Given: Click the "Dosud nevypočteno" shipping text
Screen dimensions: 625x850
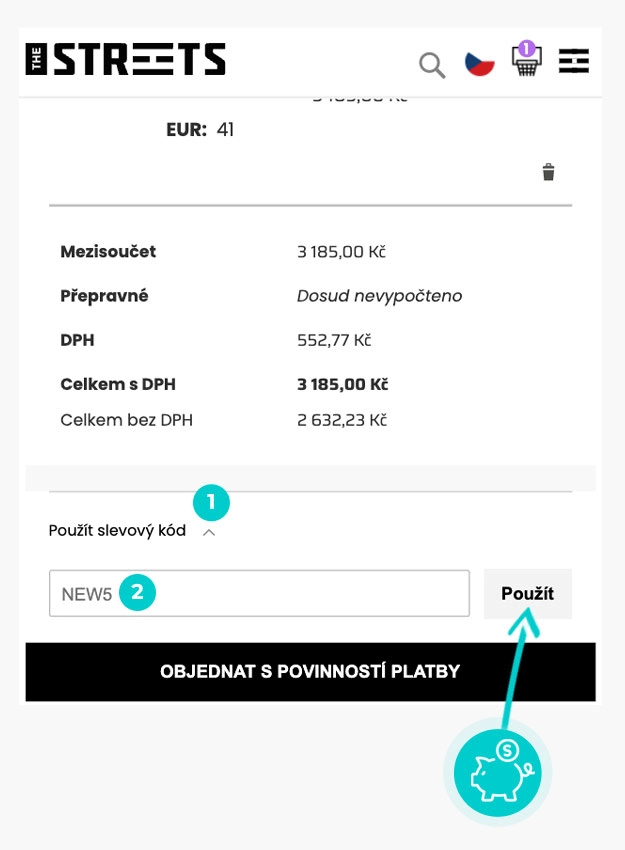Looking at the screenshot, I should pos(379,296).
